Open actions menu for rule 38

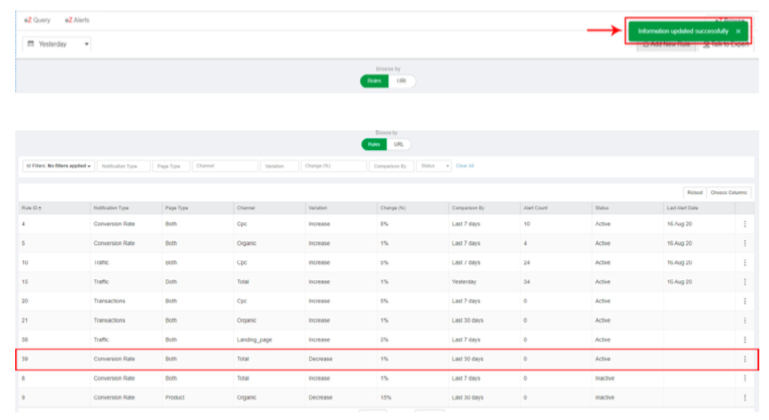click(744, 340)
